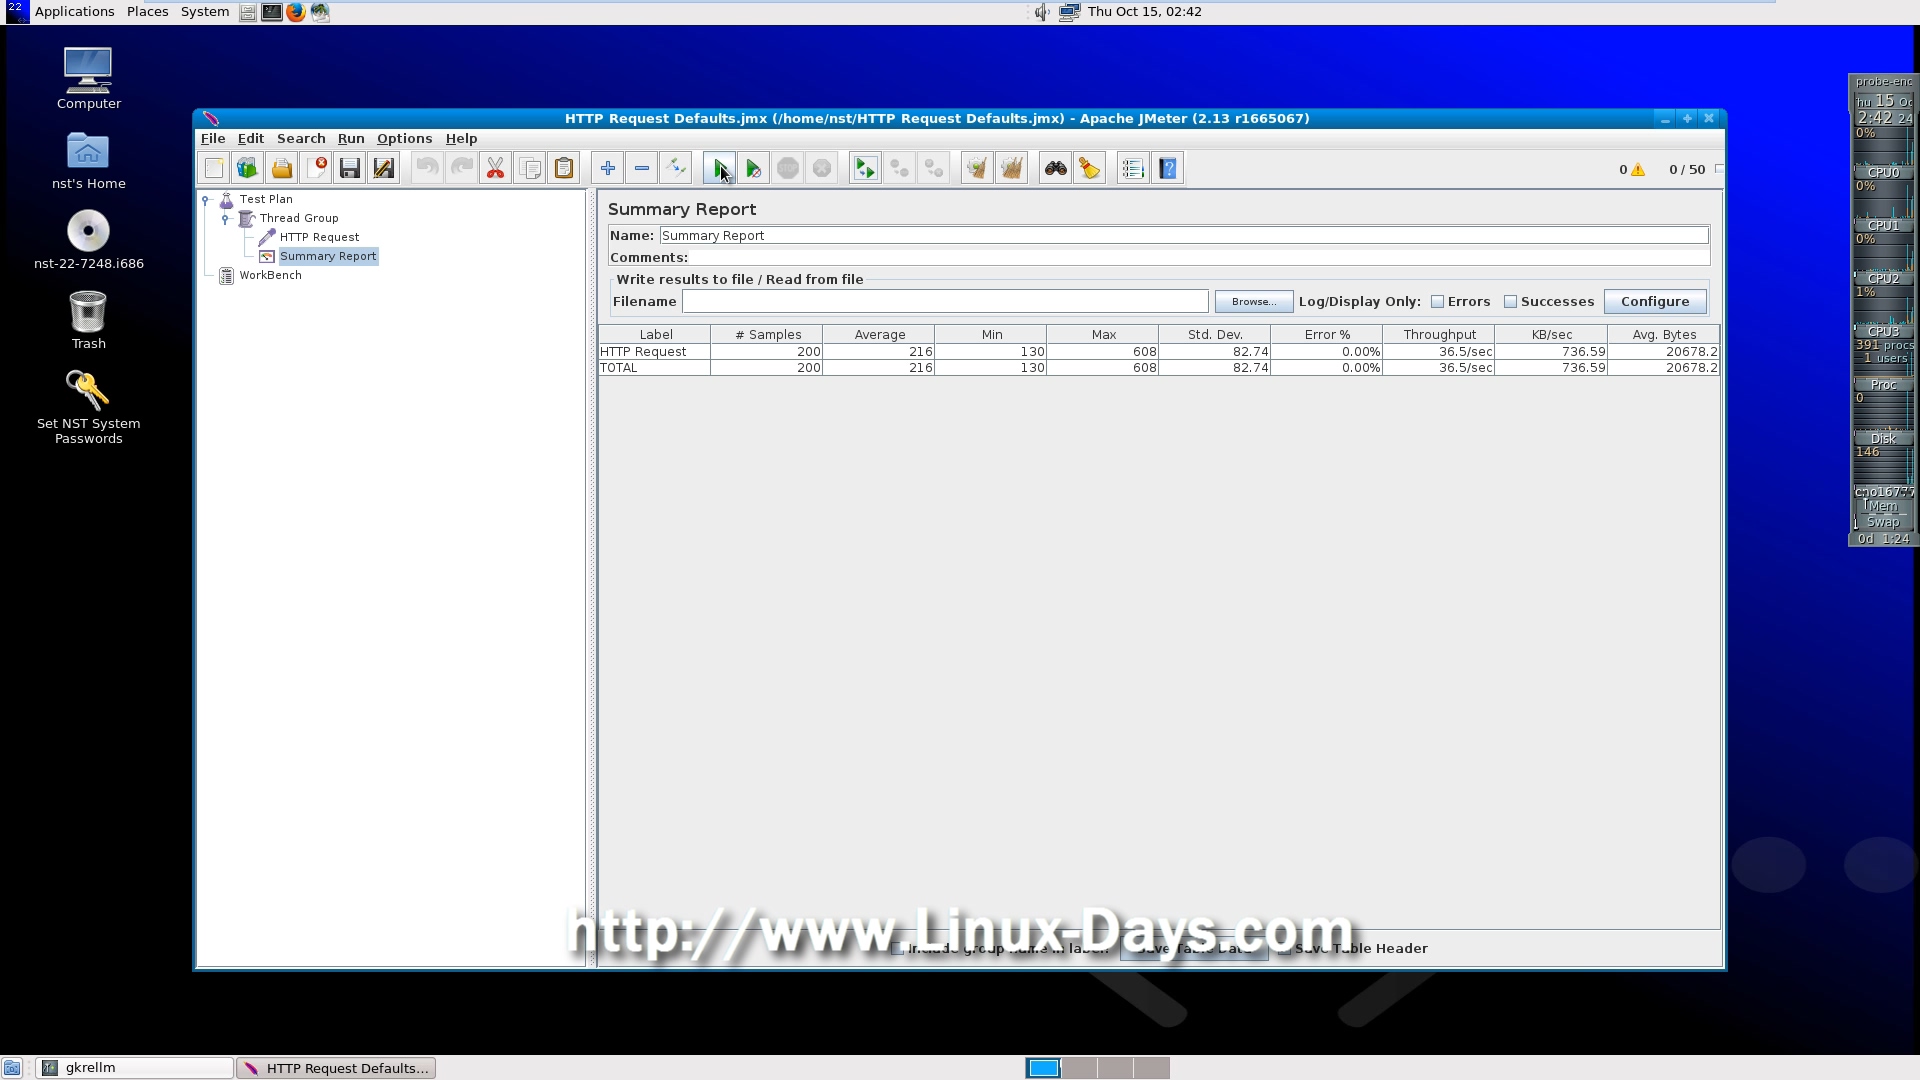The height and width of the screenshot is (1080, 1920).
Task: Click the Clear broom icon
Action: [x=977, y=169]
